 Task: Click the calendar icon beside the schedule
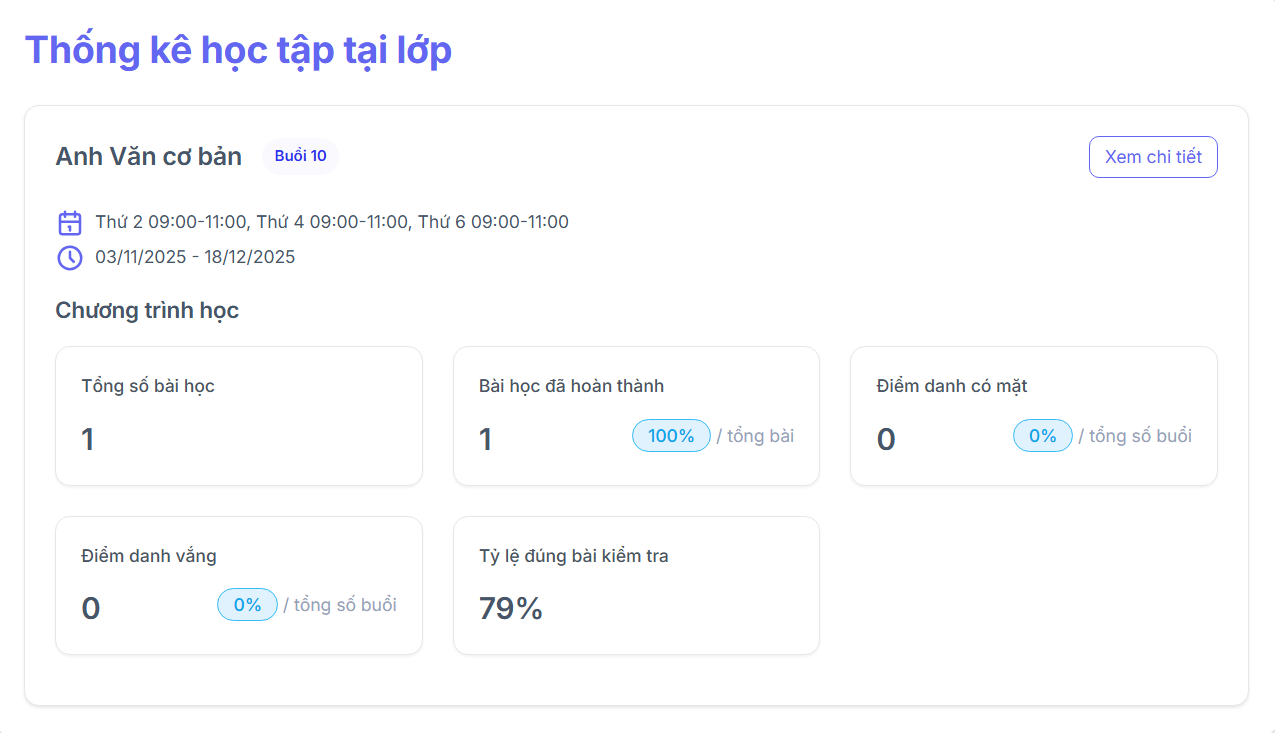[x=69, y=221]
